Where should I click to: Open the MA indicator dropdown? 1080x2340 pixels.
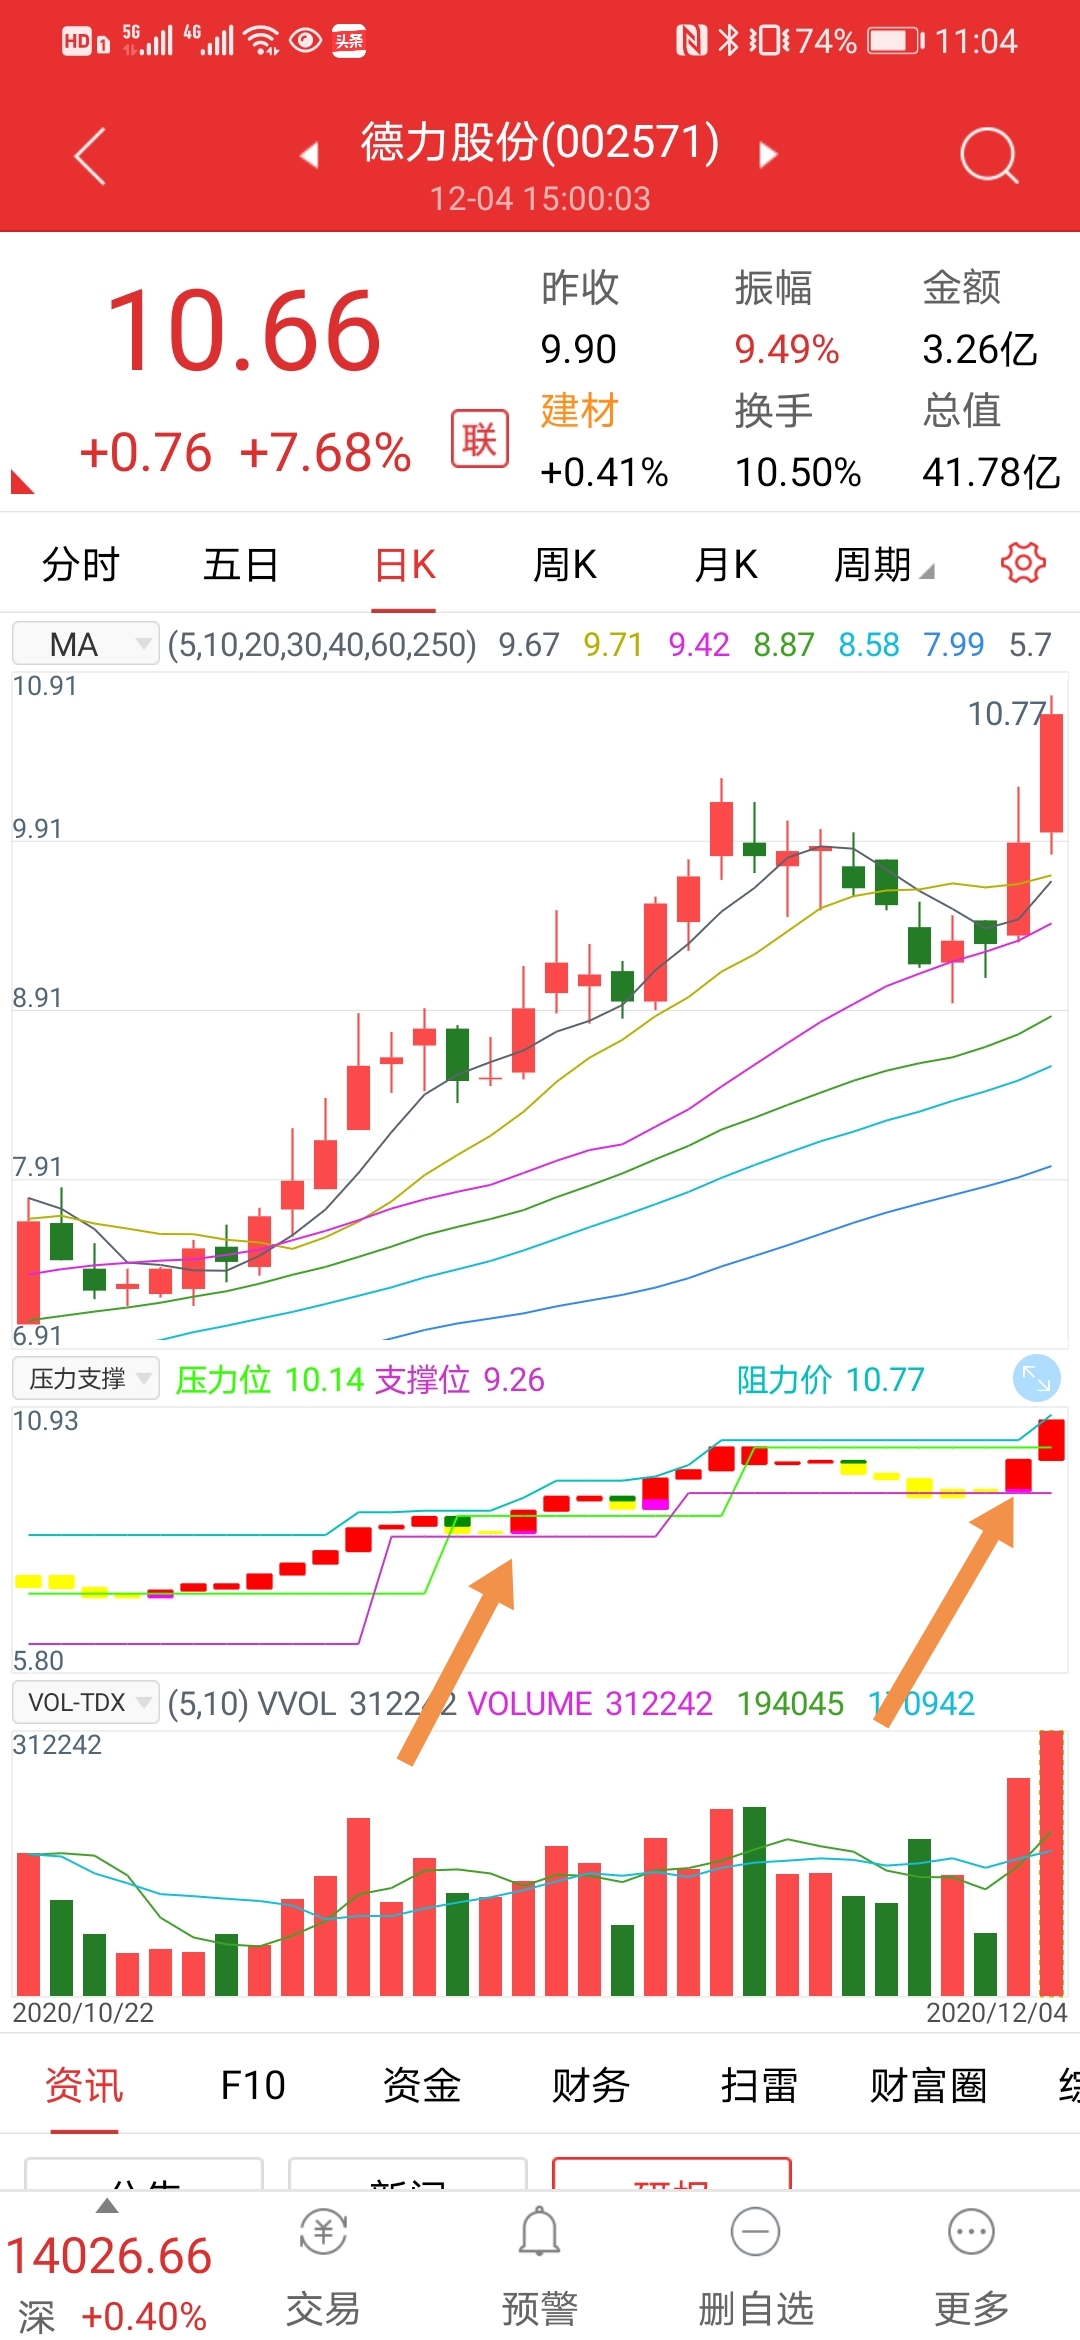click(86, 644)
